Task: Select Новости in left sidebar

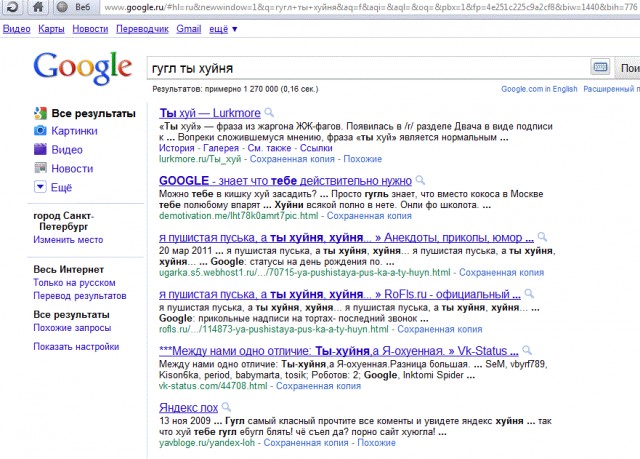Action: [72, 169]
